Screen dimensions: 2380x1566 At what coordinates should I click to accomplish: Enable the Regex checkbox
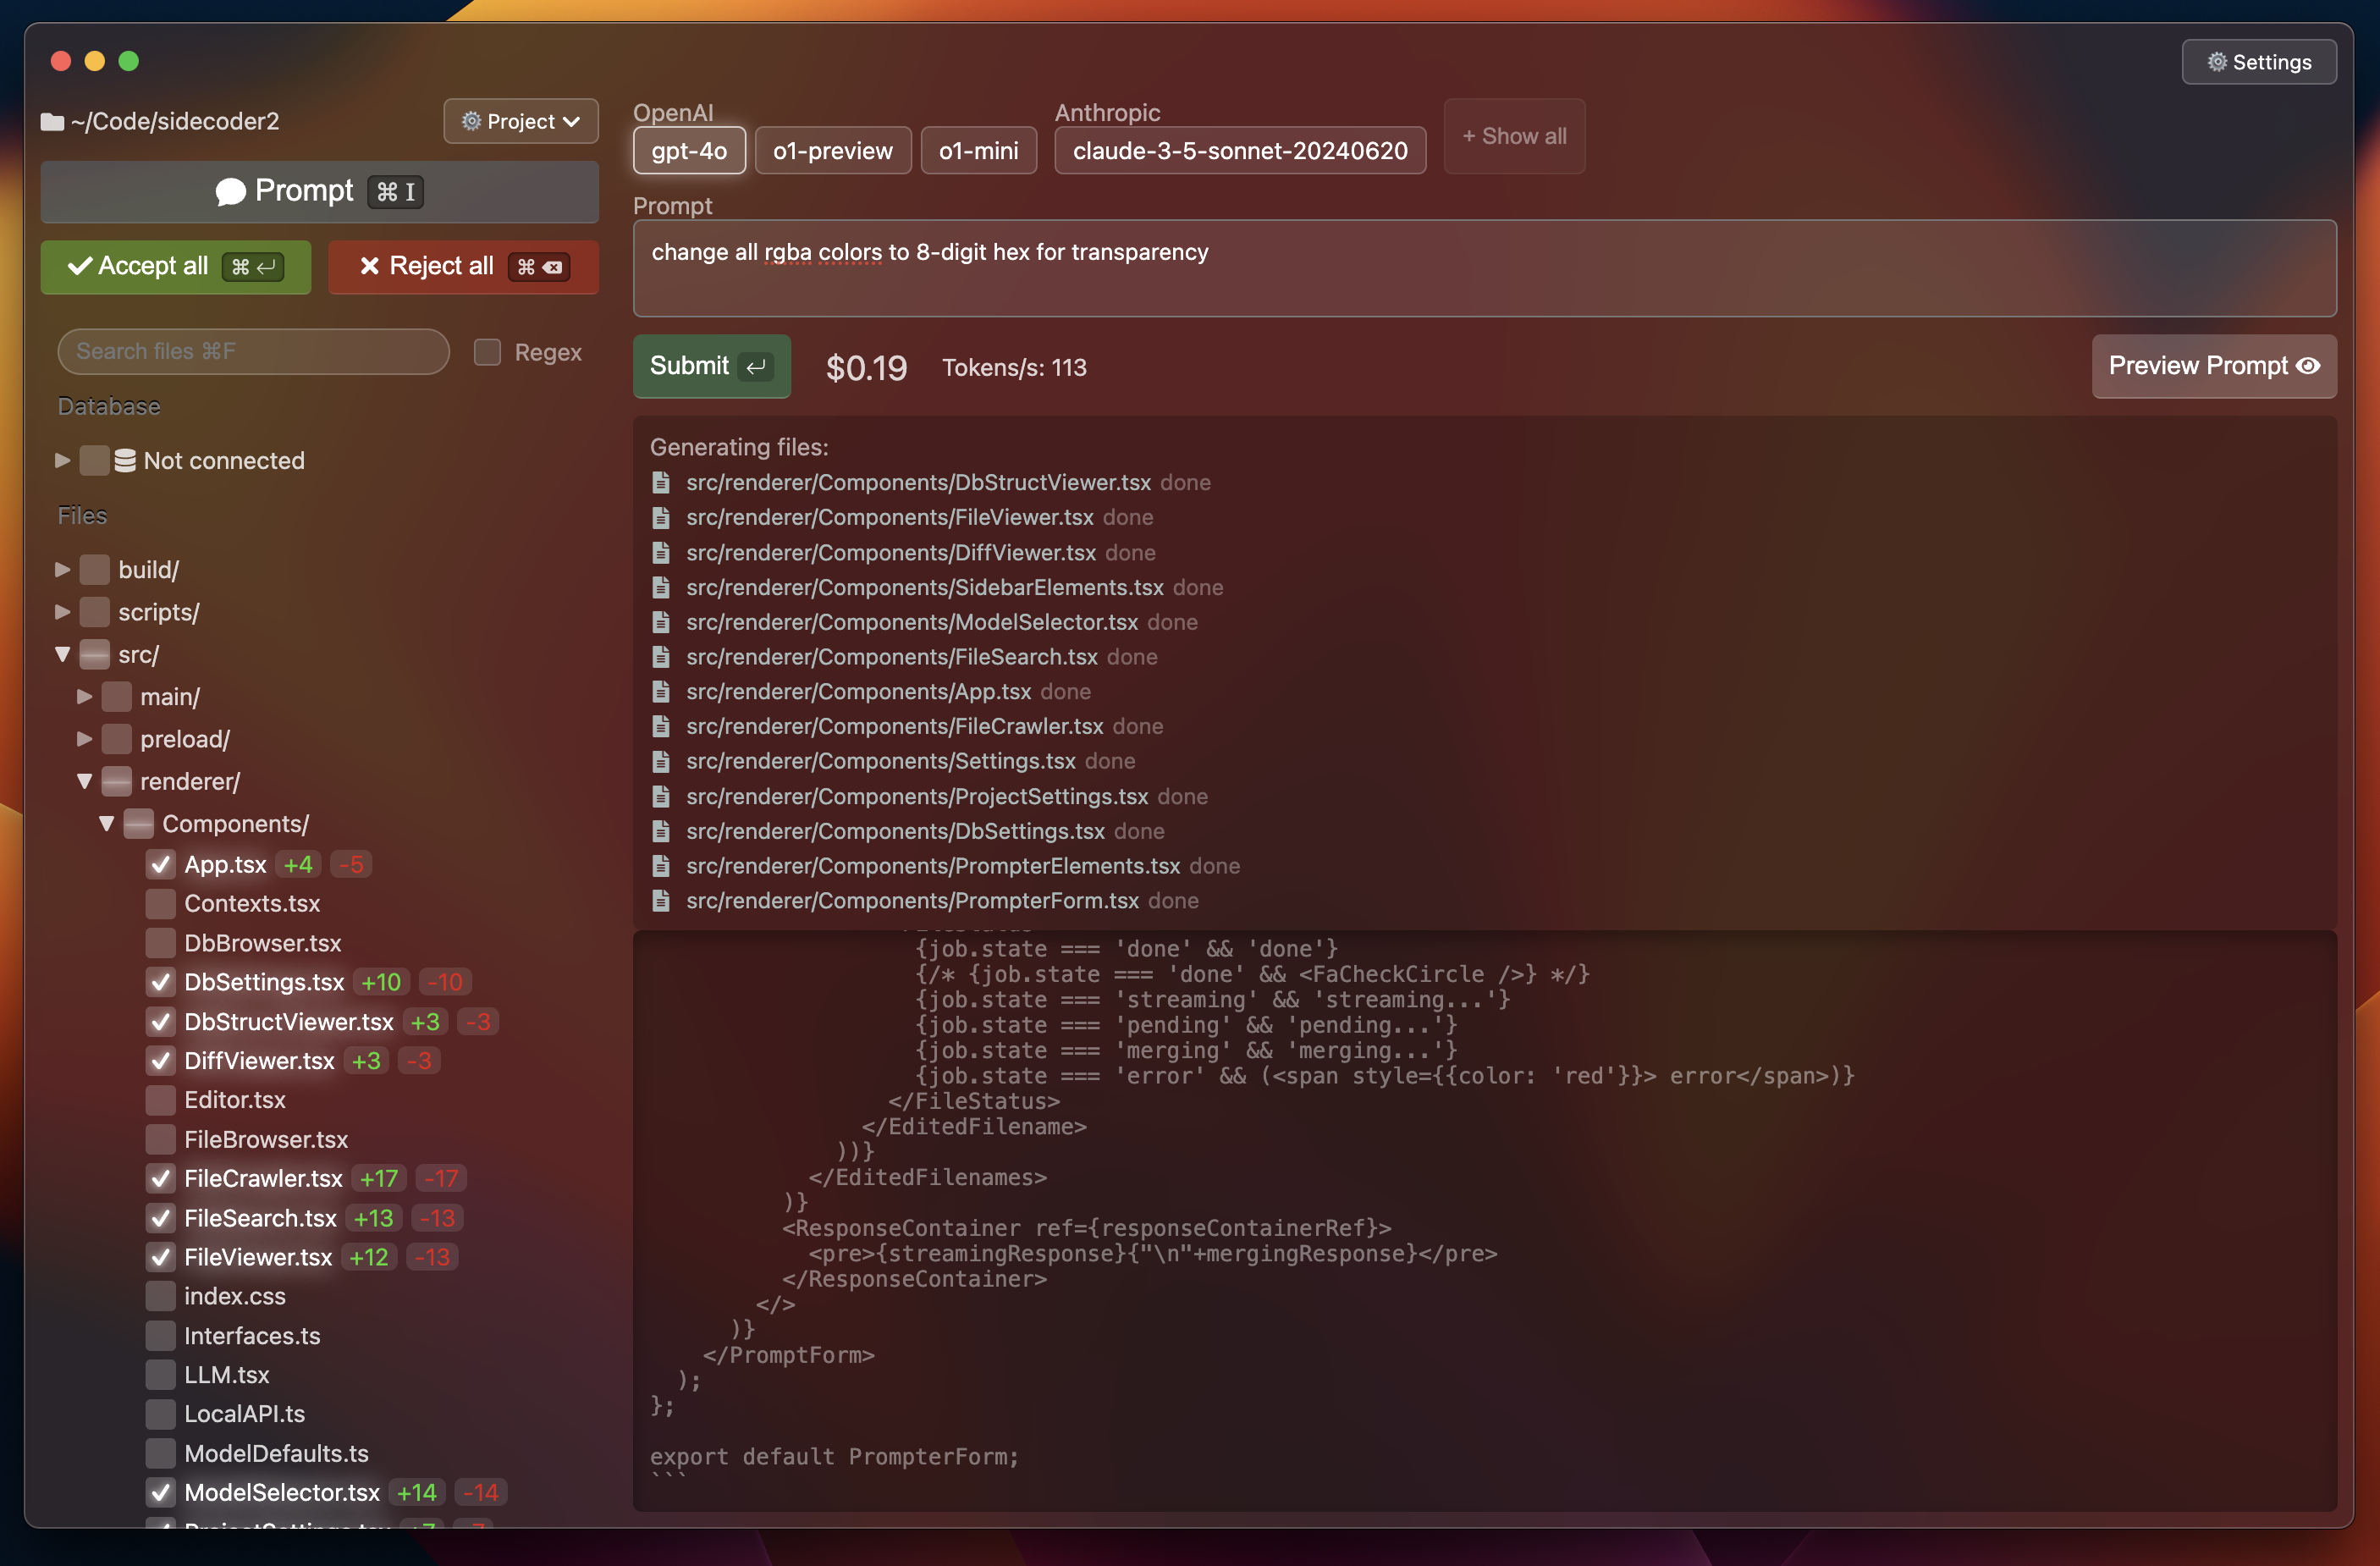pyautogui.click(x=487, y=352)
